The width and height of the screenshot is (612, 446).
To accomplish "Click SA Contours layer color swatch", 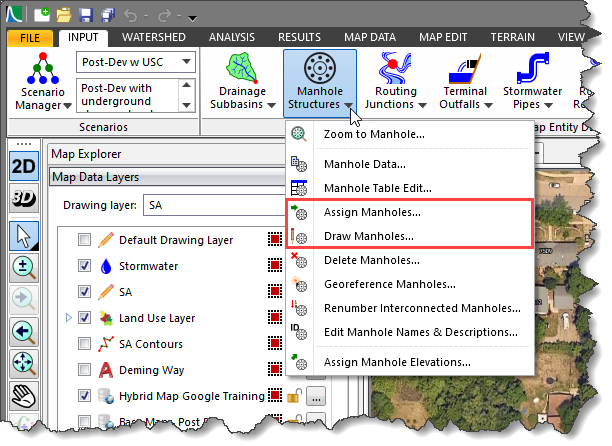I will [275, 343].
